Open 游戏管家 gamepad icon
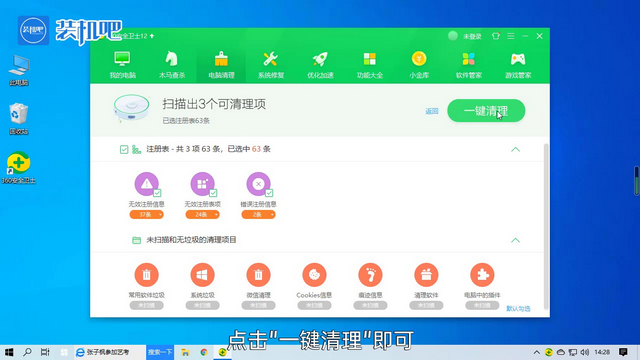This screenshot has width=640, height=360. coord(518,64)
